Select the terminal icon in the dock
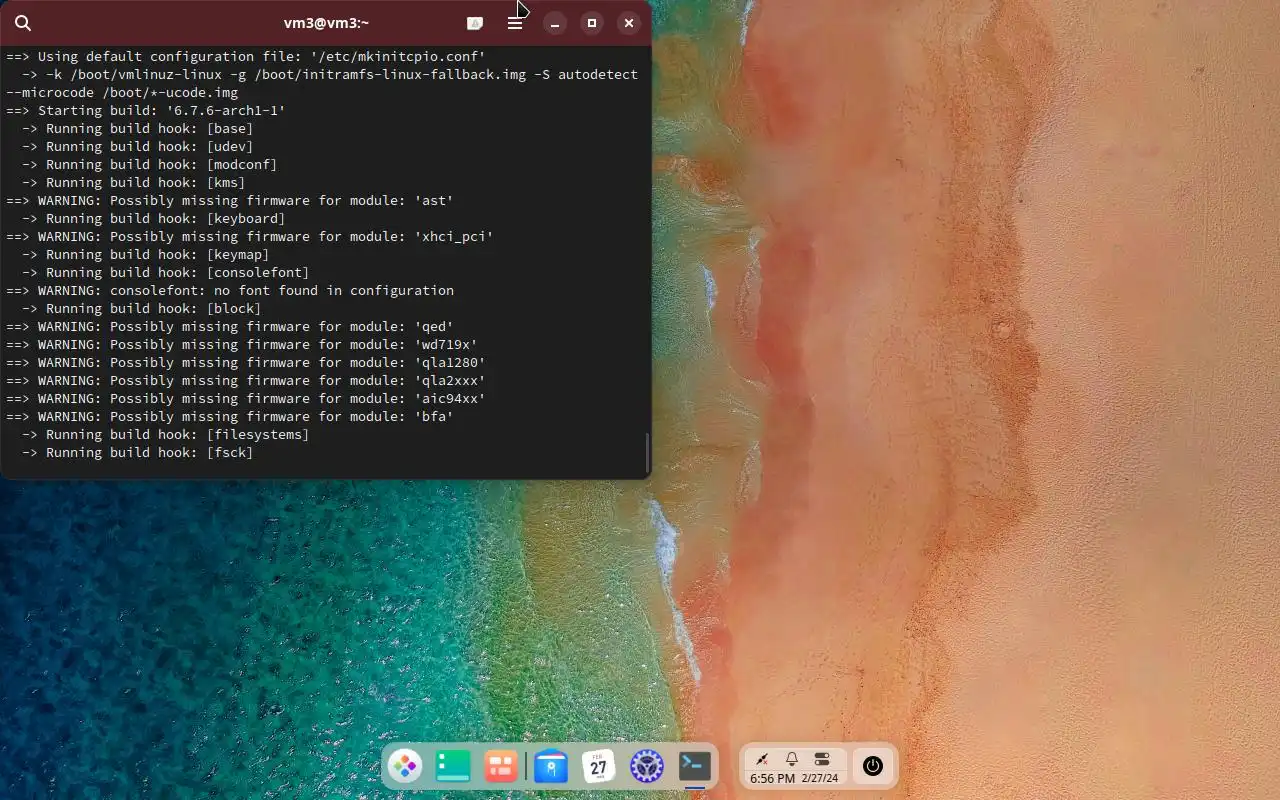Image resolution: width=1280 pixels, height=800 pixels. click(x=695, y=767)
